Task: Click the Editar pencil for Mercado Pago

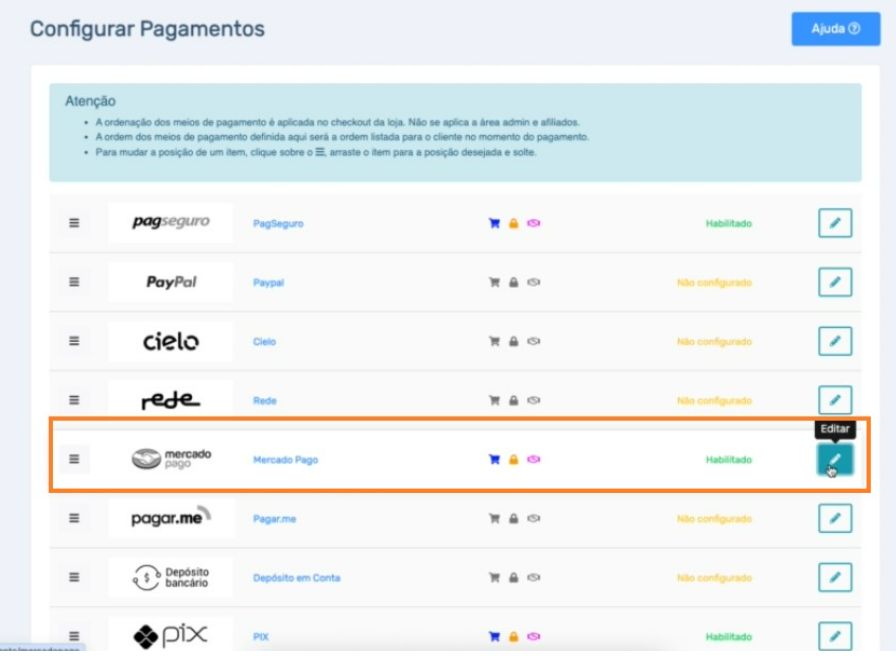Action: pyautogui.click(x=835, y=459)
